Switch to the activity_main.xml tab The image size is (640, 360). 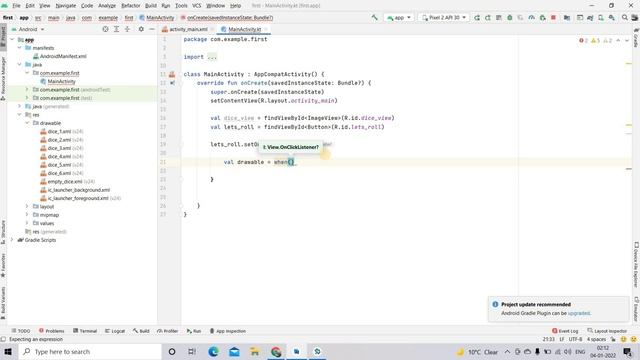click(188, 29)
